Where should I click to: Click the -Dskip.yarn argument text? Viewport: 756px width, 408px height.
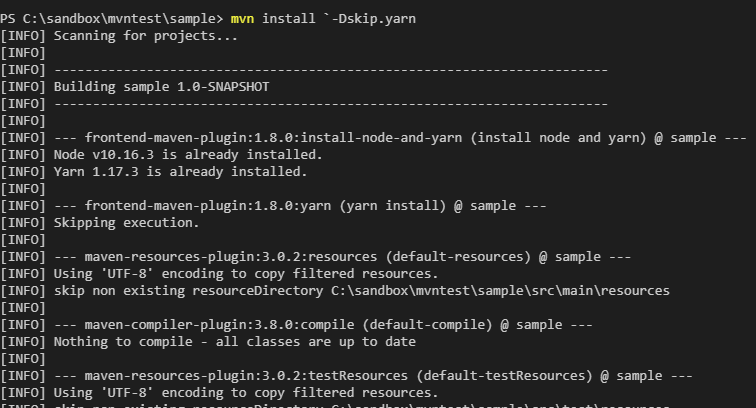(x=373, y=19)
